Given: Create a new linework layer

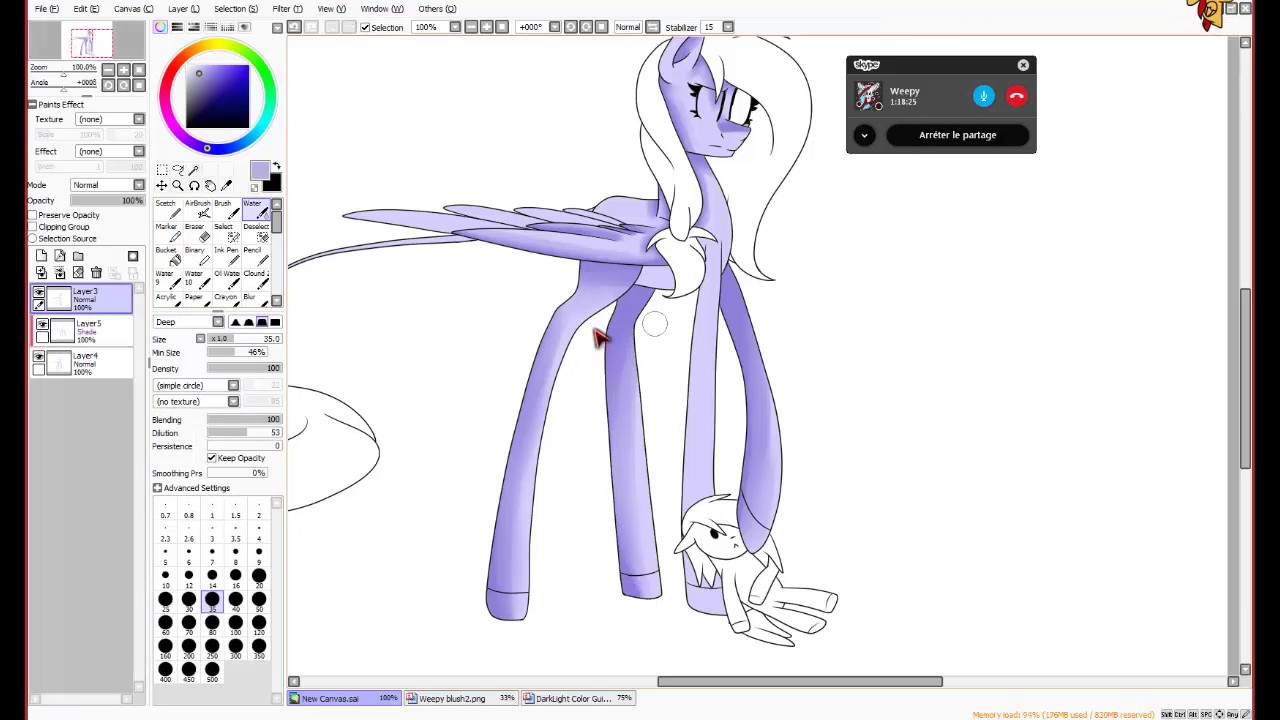Looking at the screenshot, I should click(59, 256).
